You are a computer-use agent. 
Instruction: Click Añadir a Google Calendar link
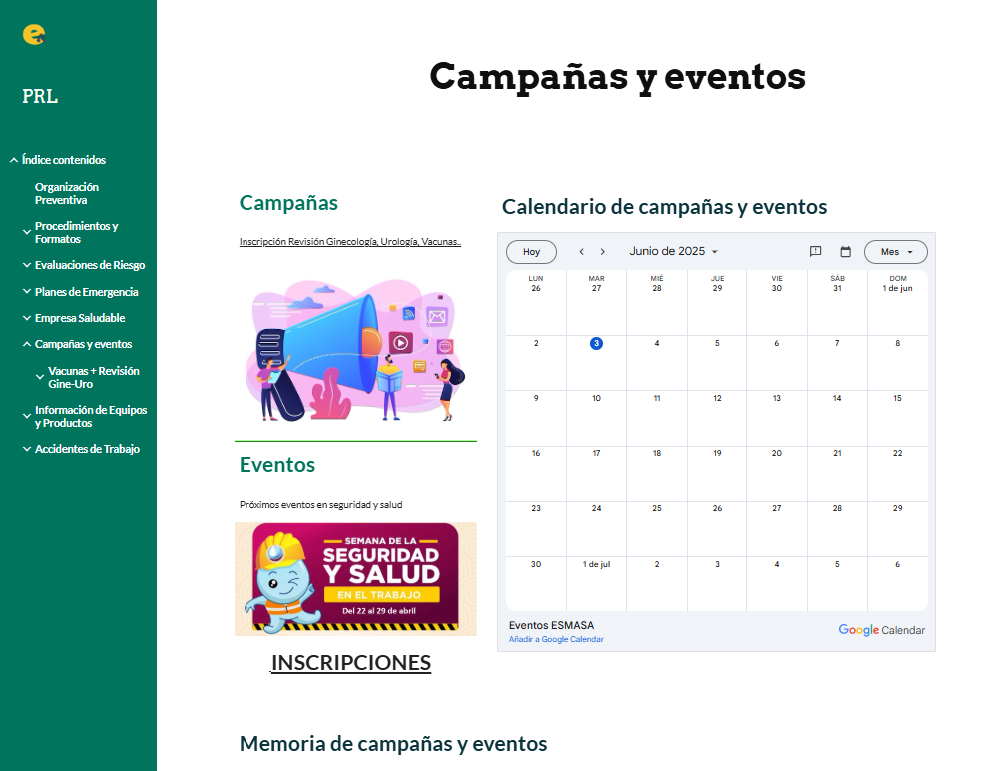[x=556, y=639]
